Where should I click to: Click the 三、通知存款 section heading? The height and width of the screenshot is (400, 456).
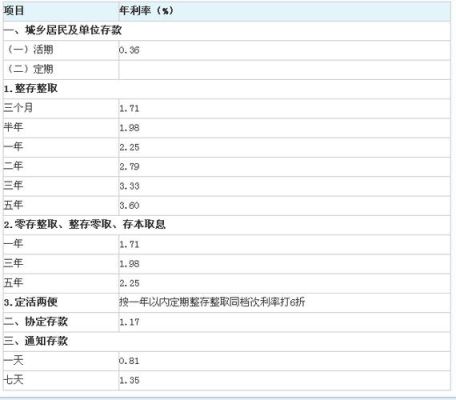coord(36,341)
